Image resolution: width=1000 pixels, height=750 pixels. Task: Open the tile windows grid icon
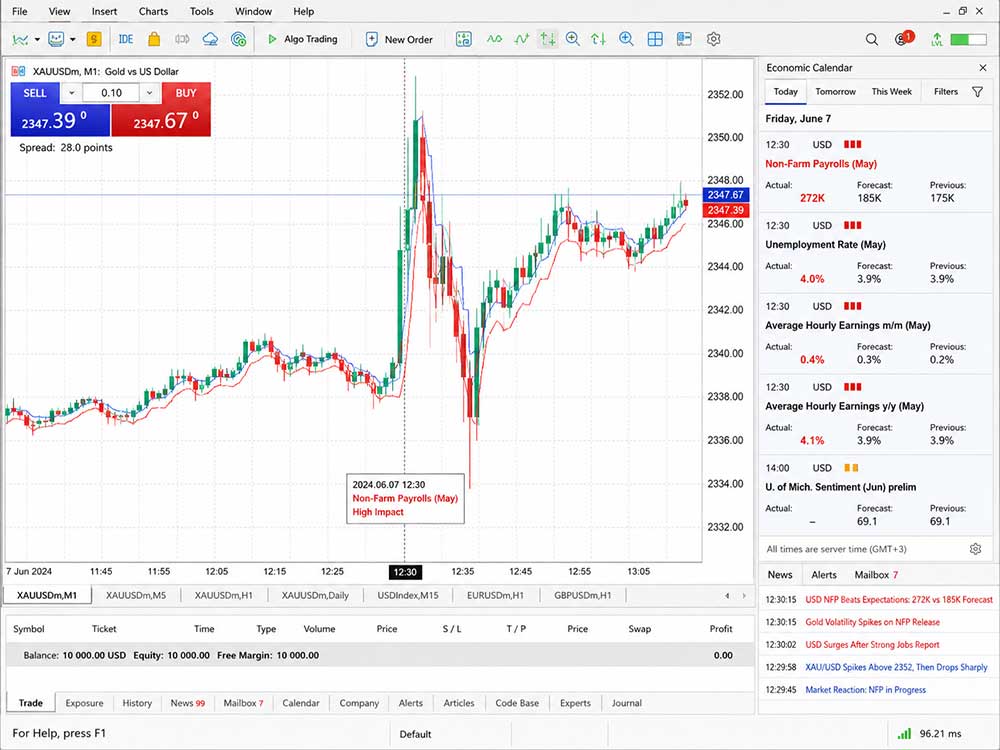tap(655, 40)
